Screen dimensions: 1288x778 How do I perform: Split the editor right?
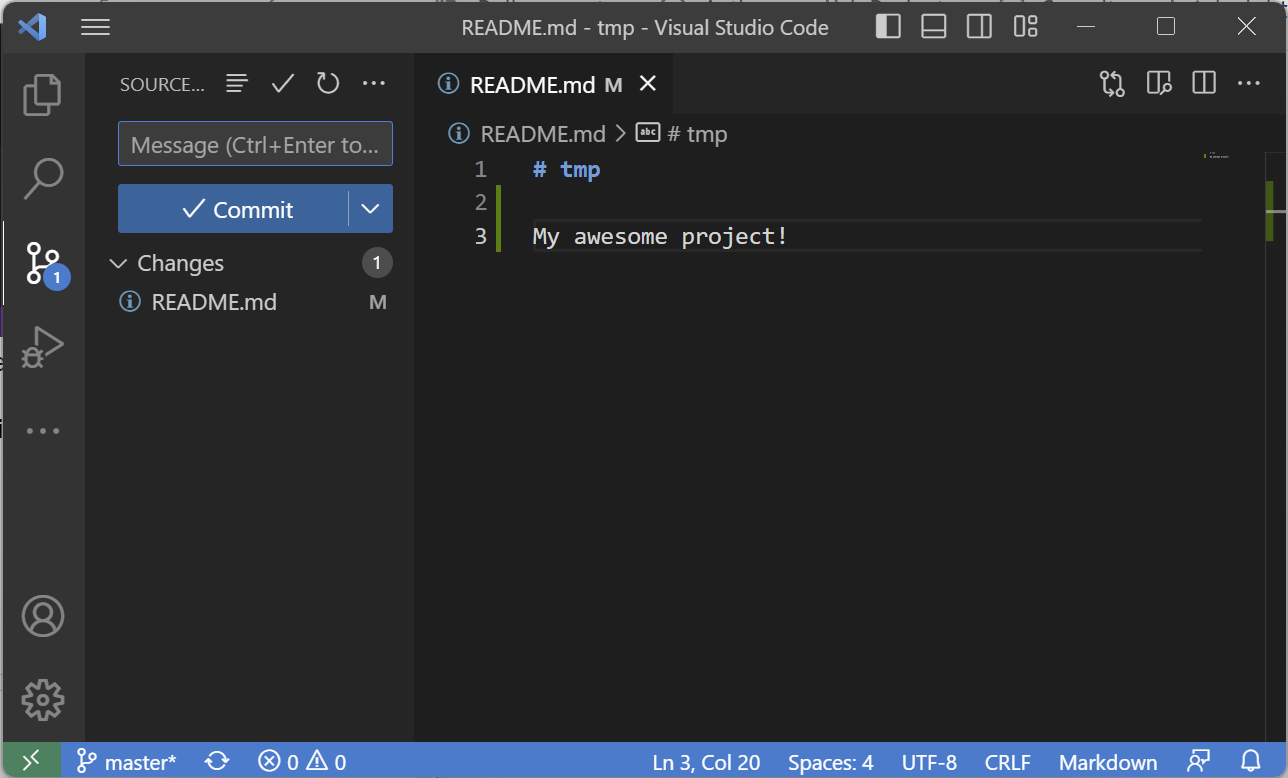point(1204,83)
